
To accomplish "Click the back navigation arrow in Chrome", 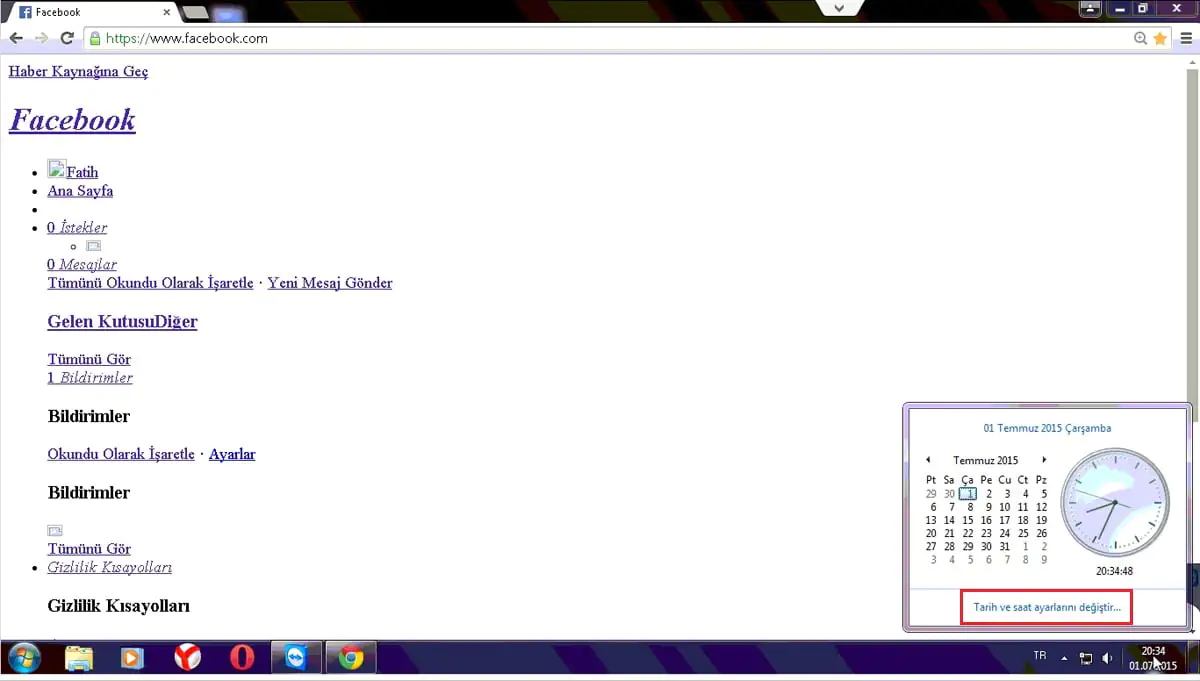I will [16, 38].
